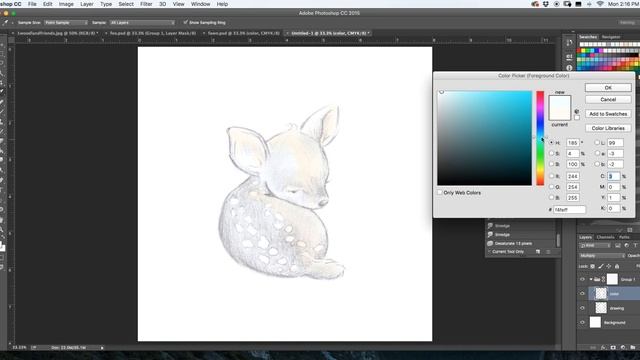Image resolution: width=640 pixels, height=360 pixels.
Task: Hide the Group 1 layer group
Action: (x=582, y=280)
